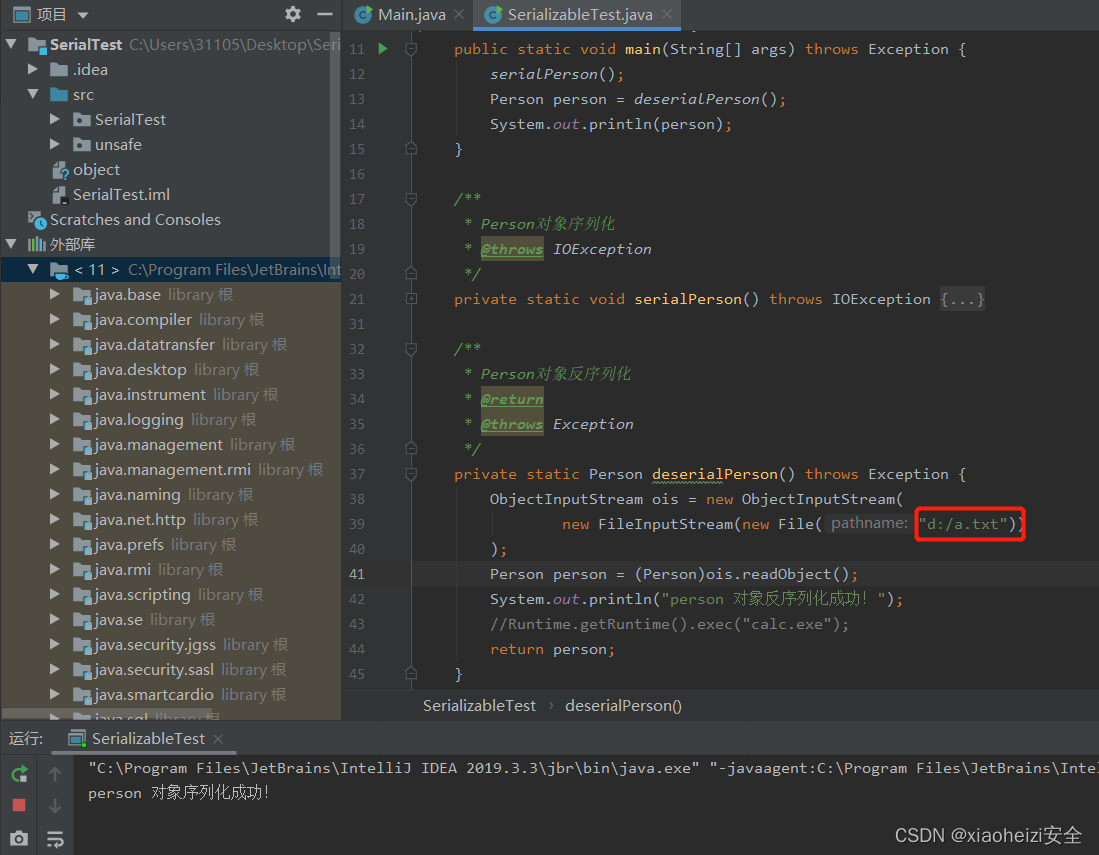
Task: Click the java.net.http library folder icon
Action: click(x=83, y=520)
